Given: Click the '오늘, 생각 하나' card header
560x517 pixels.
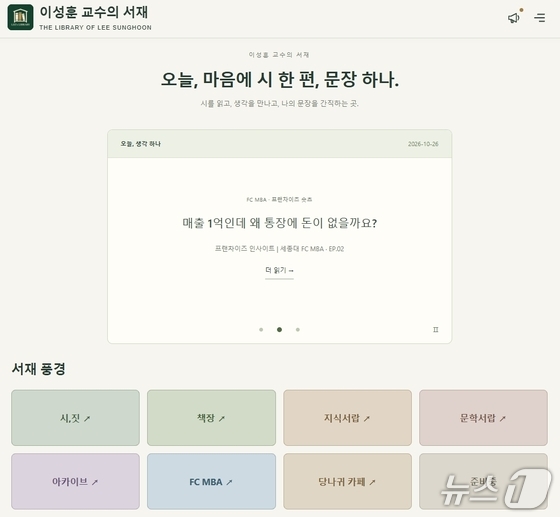Looking at the screenshot, I should coord(140,144).
